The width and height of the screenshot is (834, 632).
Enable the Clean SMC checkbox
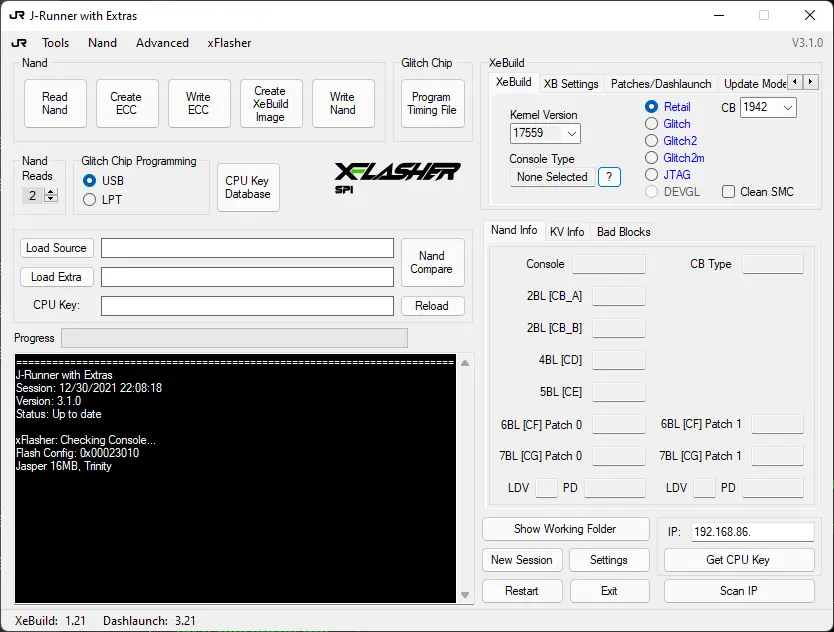tap(728, 192)
